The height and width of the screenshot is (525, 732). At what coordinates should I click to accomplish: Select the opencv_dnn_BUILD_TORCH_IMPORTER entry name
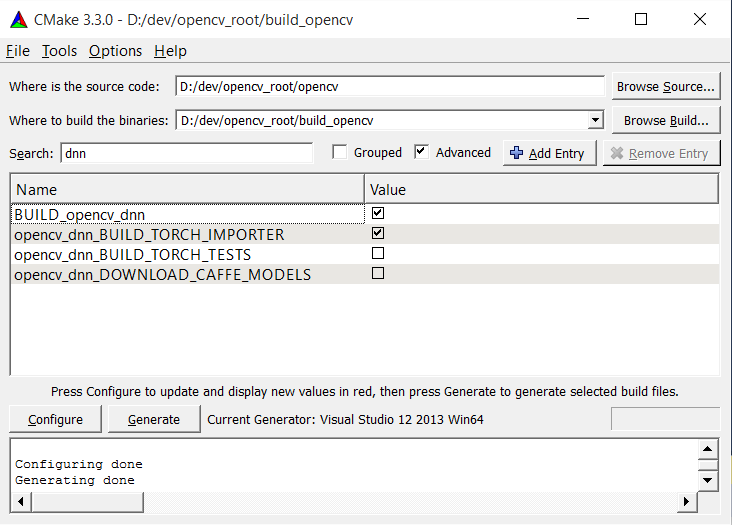(x=149, y=234)
